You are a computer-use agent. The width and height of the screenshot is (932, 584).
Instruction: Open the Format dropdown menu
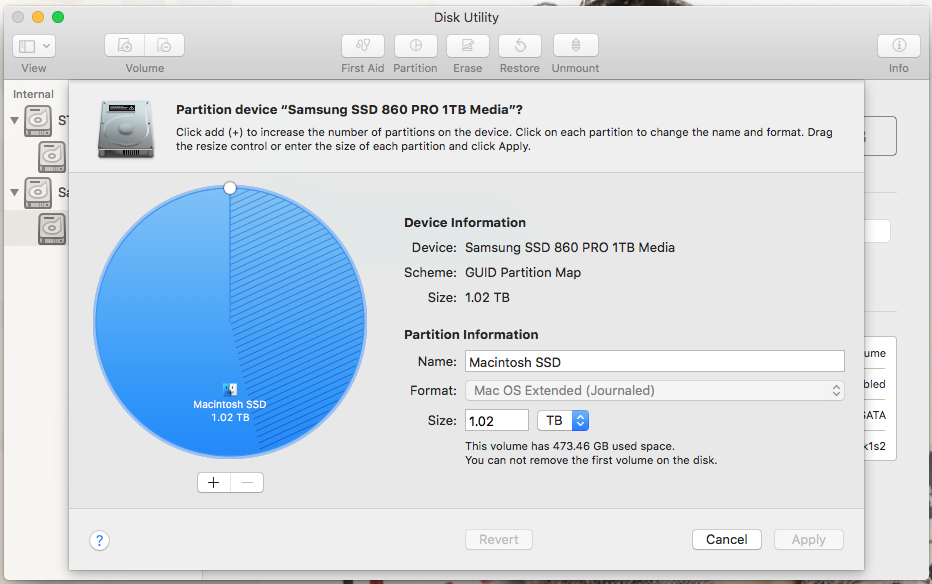(x=654, y=390)
